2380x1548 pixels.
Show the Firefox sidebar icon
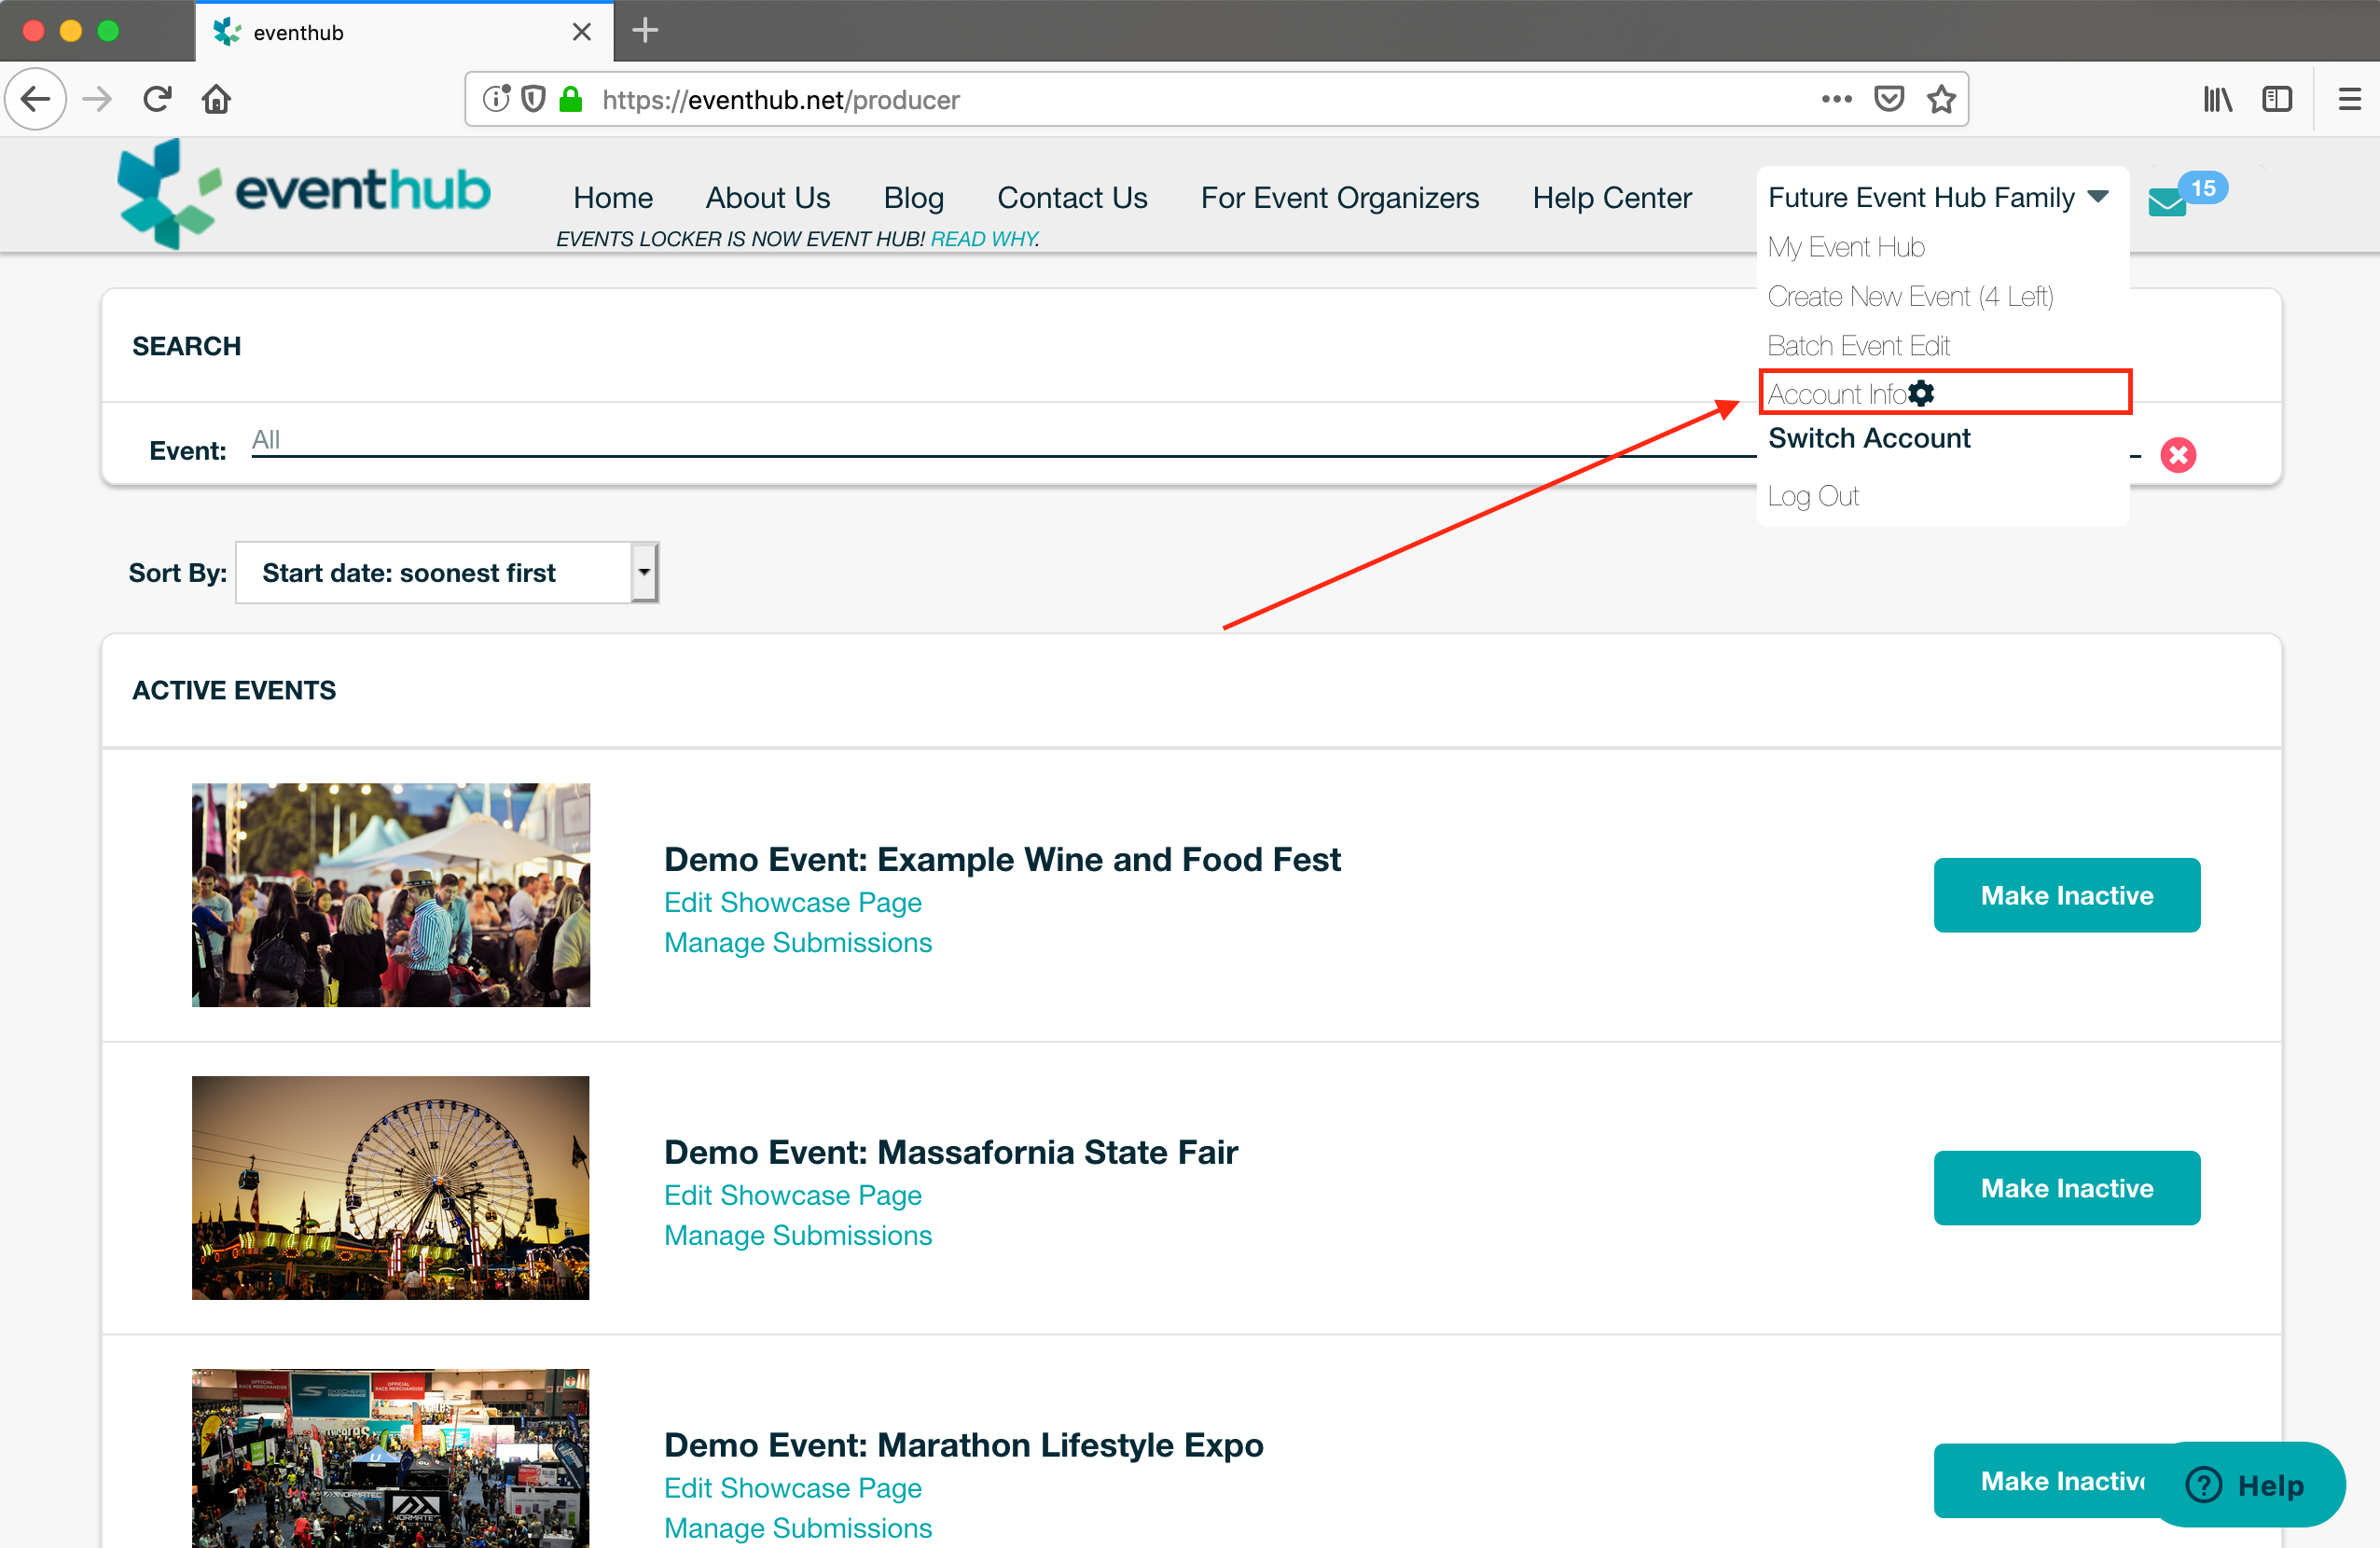coord(2277,99)
